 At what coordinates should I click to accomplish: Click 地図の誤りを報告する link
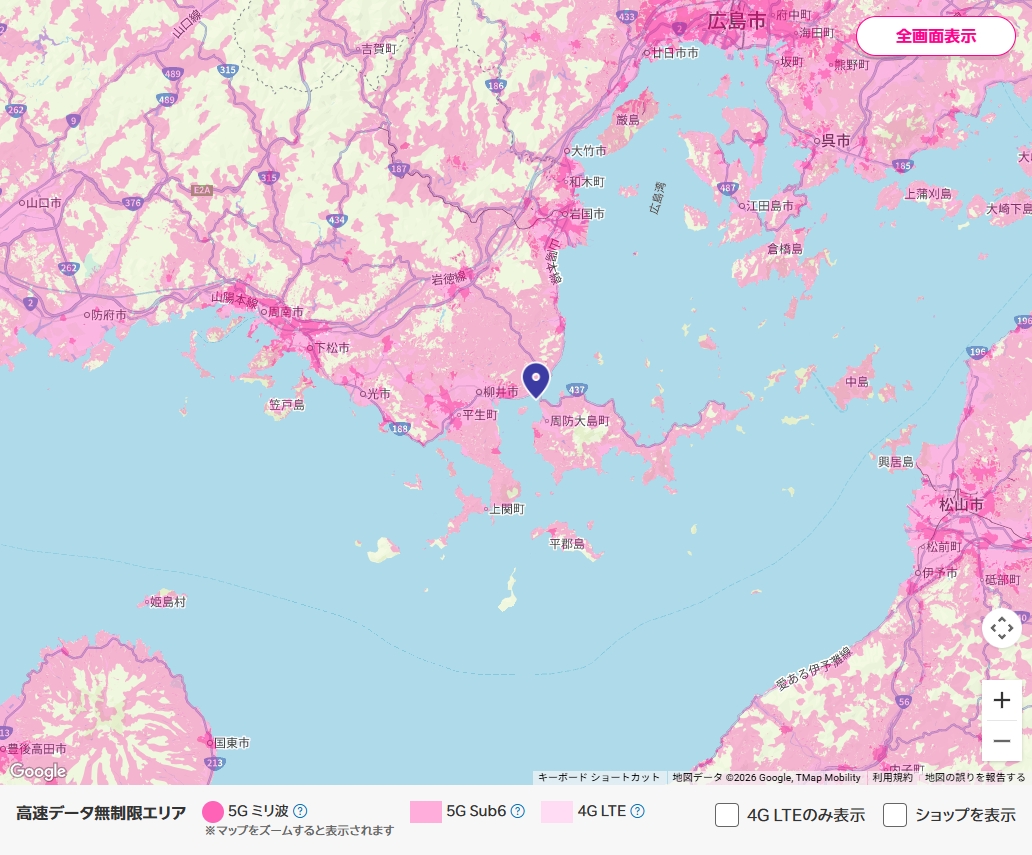pos(975,777)
